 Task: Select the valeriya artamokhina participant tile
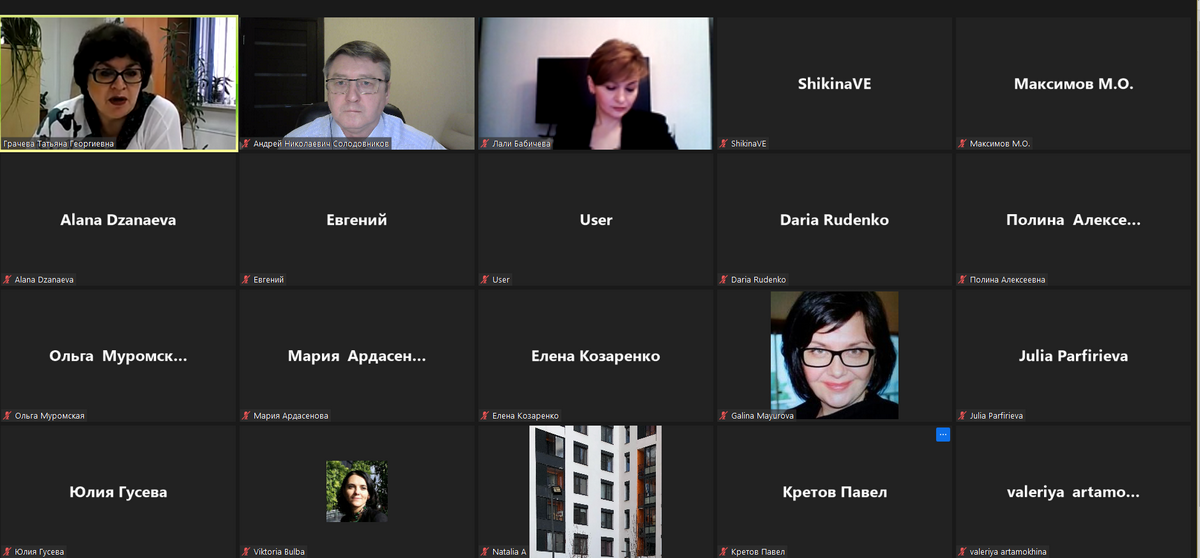click(1076, 491)
